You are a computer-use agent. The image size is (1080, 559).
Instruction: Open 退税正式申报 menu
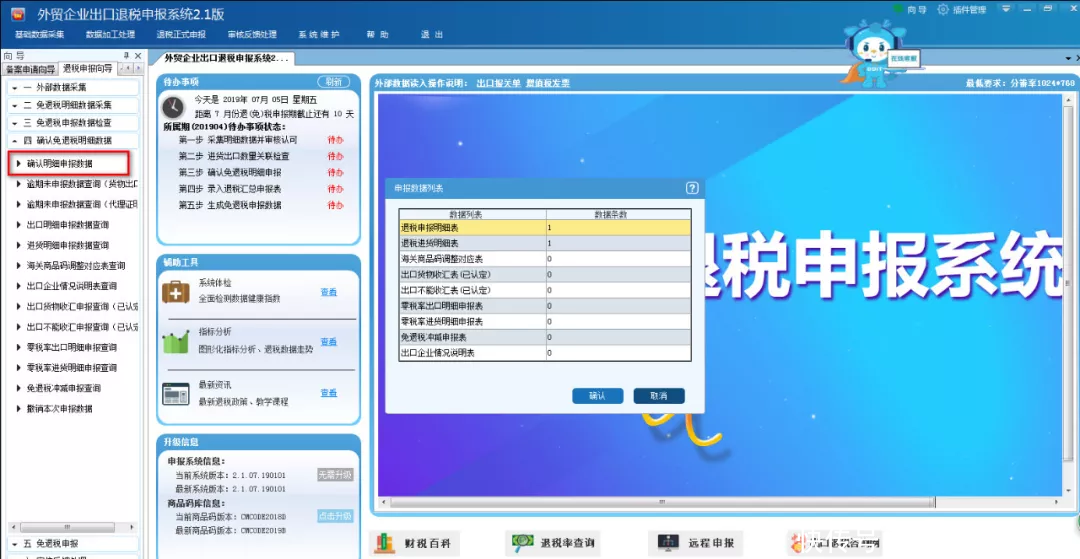tap(181, 34)
